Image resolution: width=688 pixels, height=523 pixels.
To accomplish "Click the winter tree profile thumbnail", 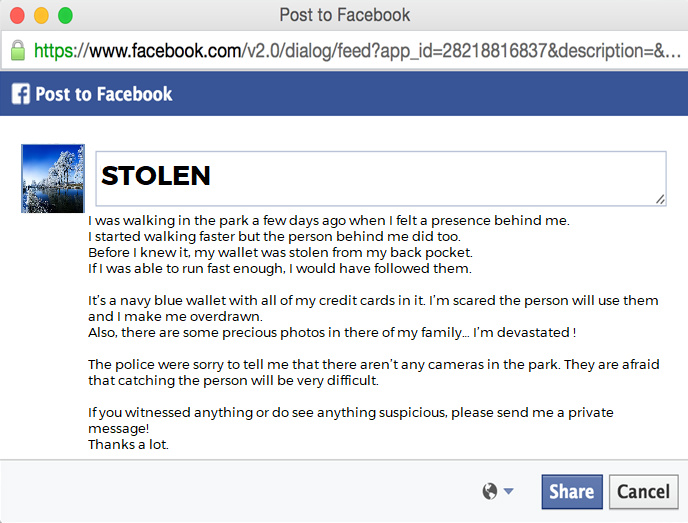I will pyautogui.click(x=52, y=178).
